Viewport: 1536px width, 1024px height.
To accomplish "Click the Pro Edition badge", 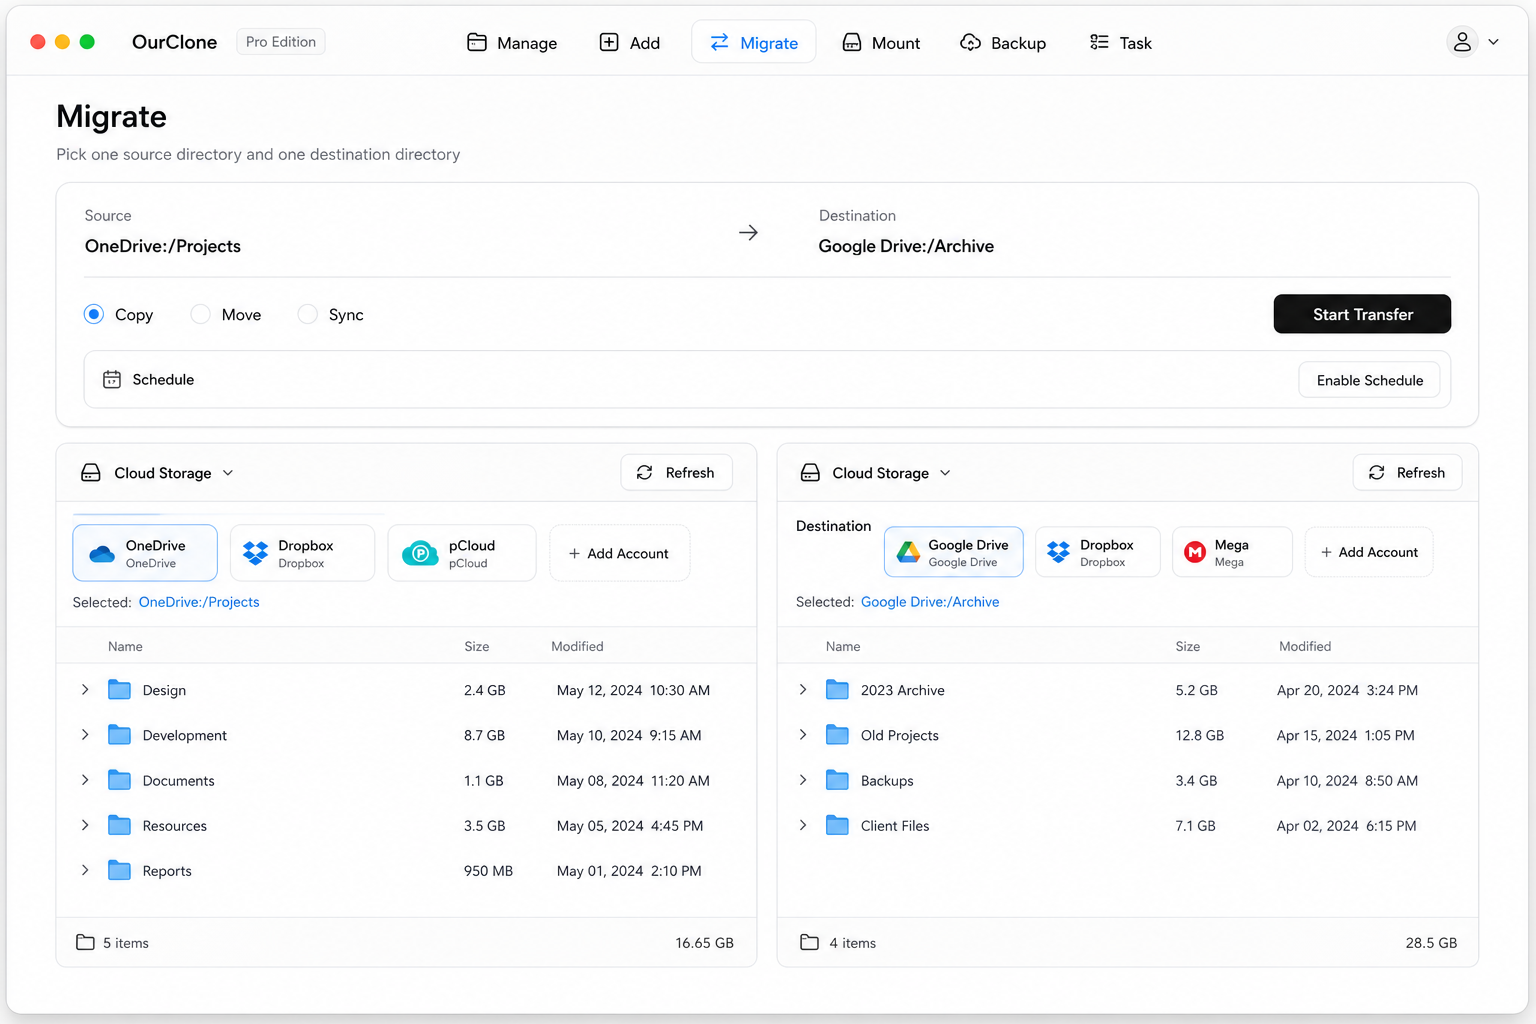I will pos(281,42).
